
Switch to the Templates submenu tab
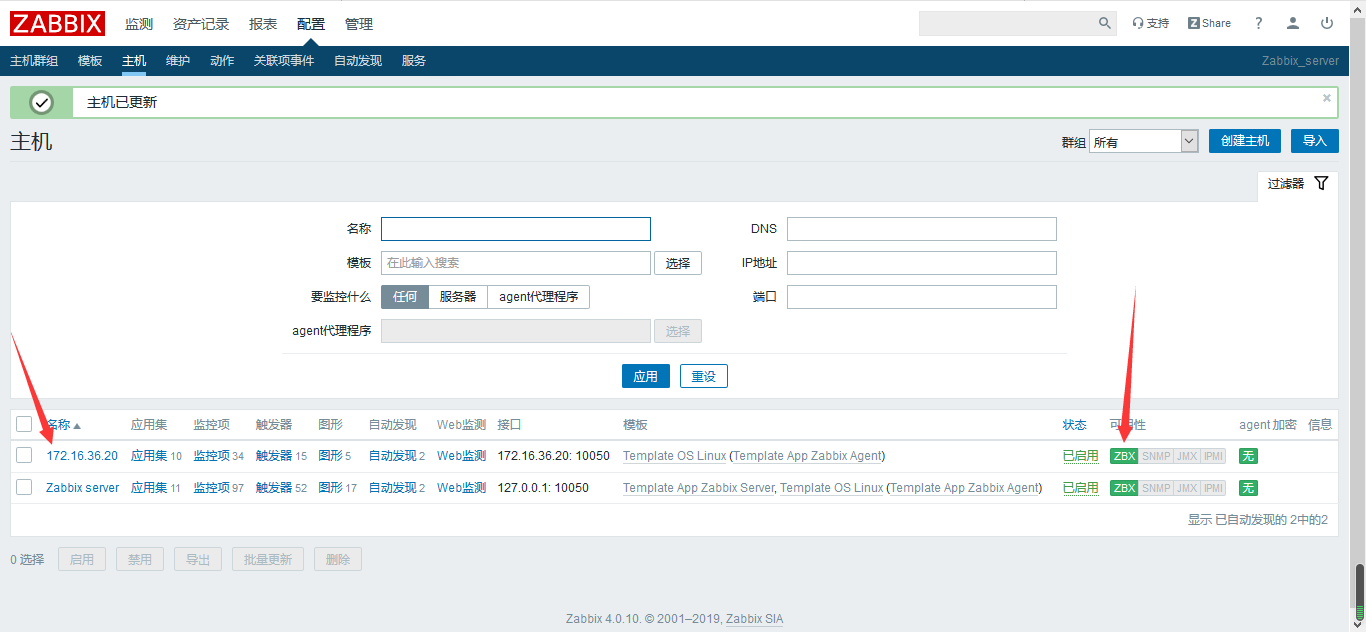click(90, 61)
